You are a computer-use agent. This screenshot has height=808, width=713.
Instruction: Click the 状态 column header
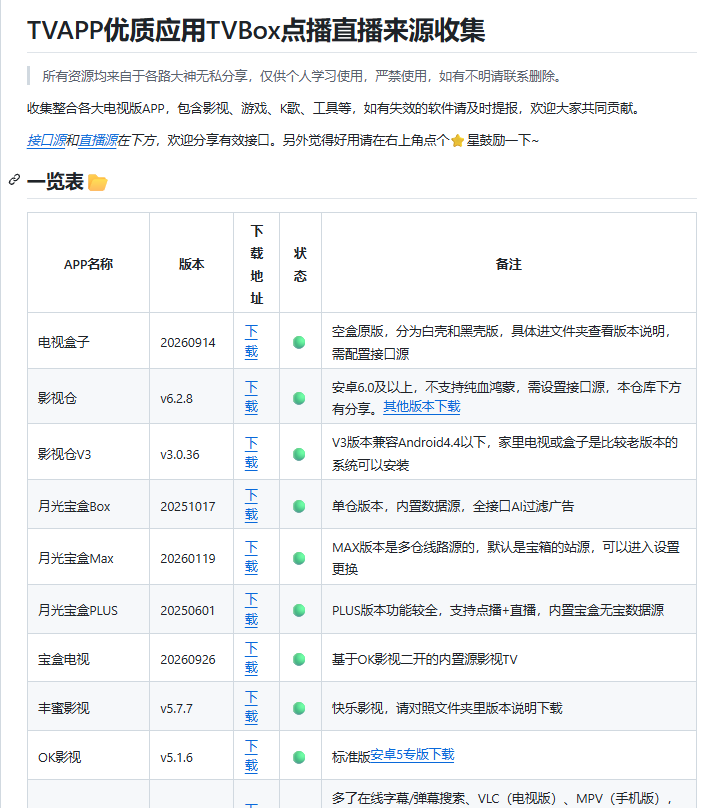(300, 264)
